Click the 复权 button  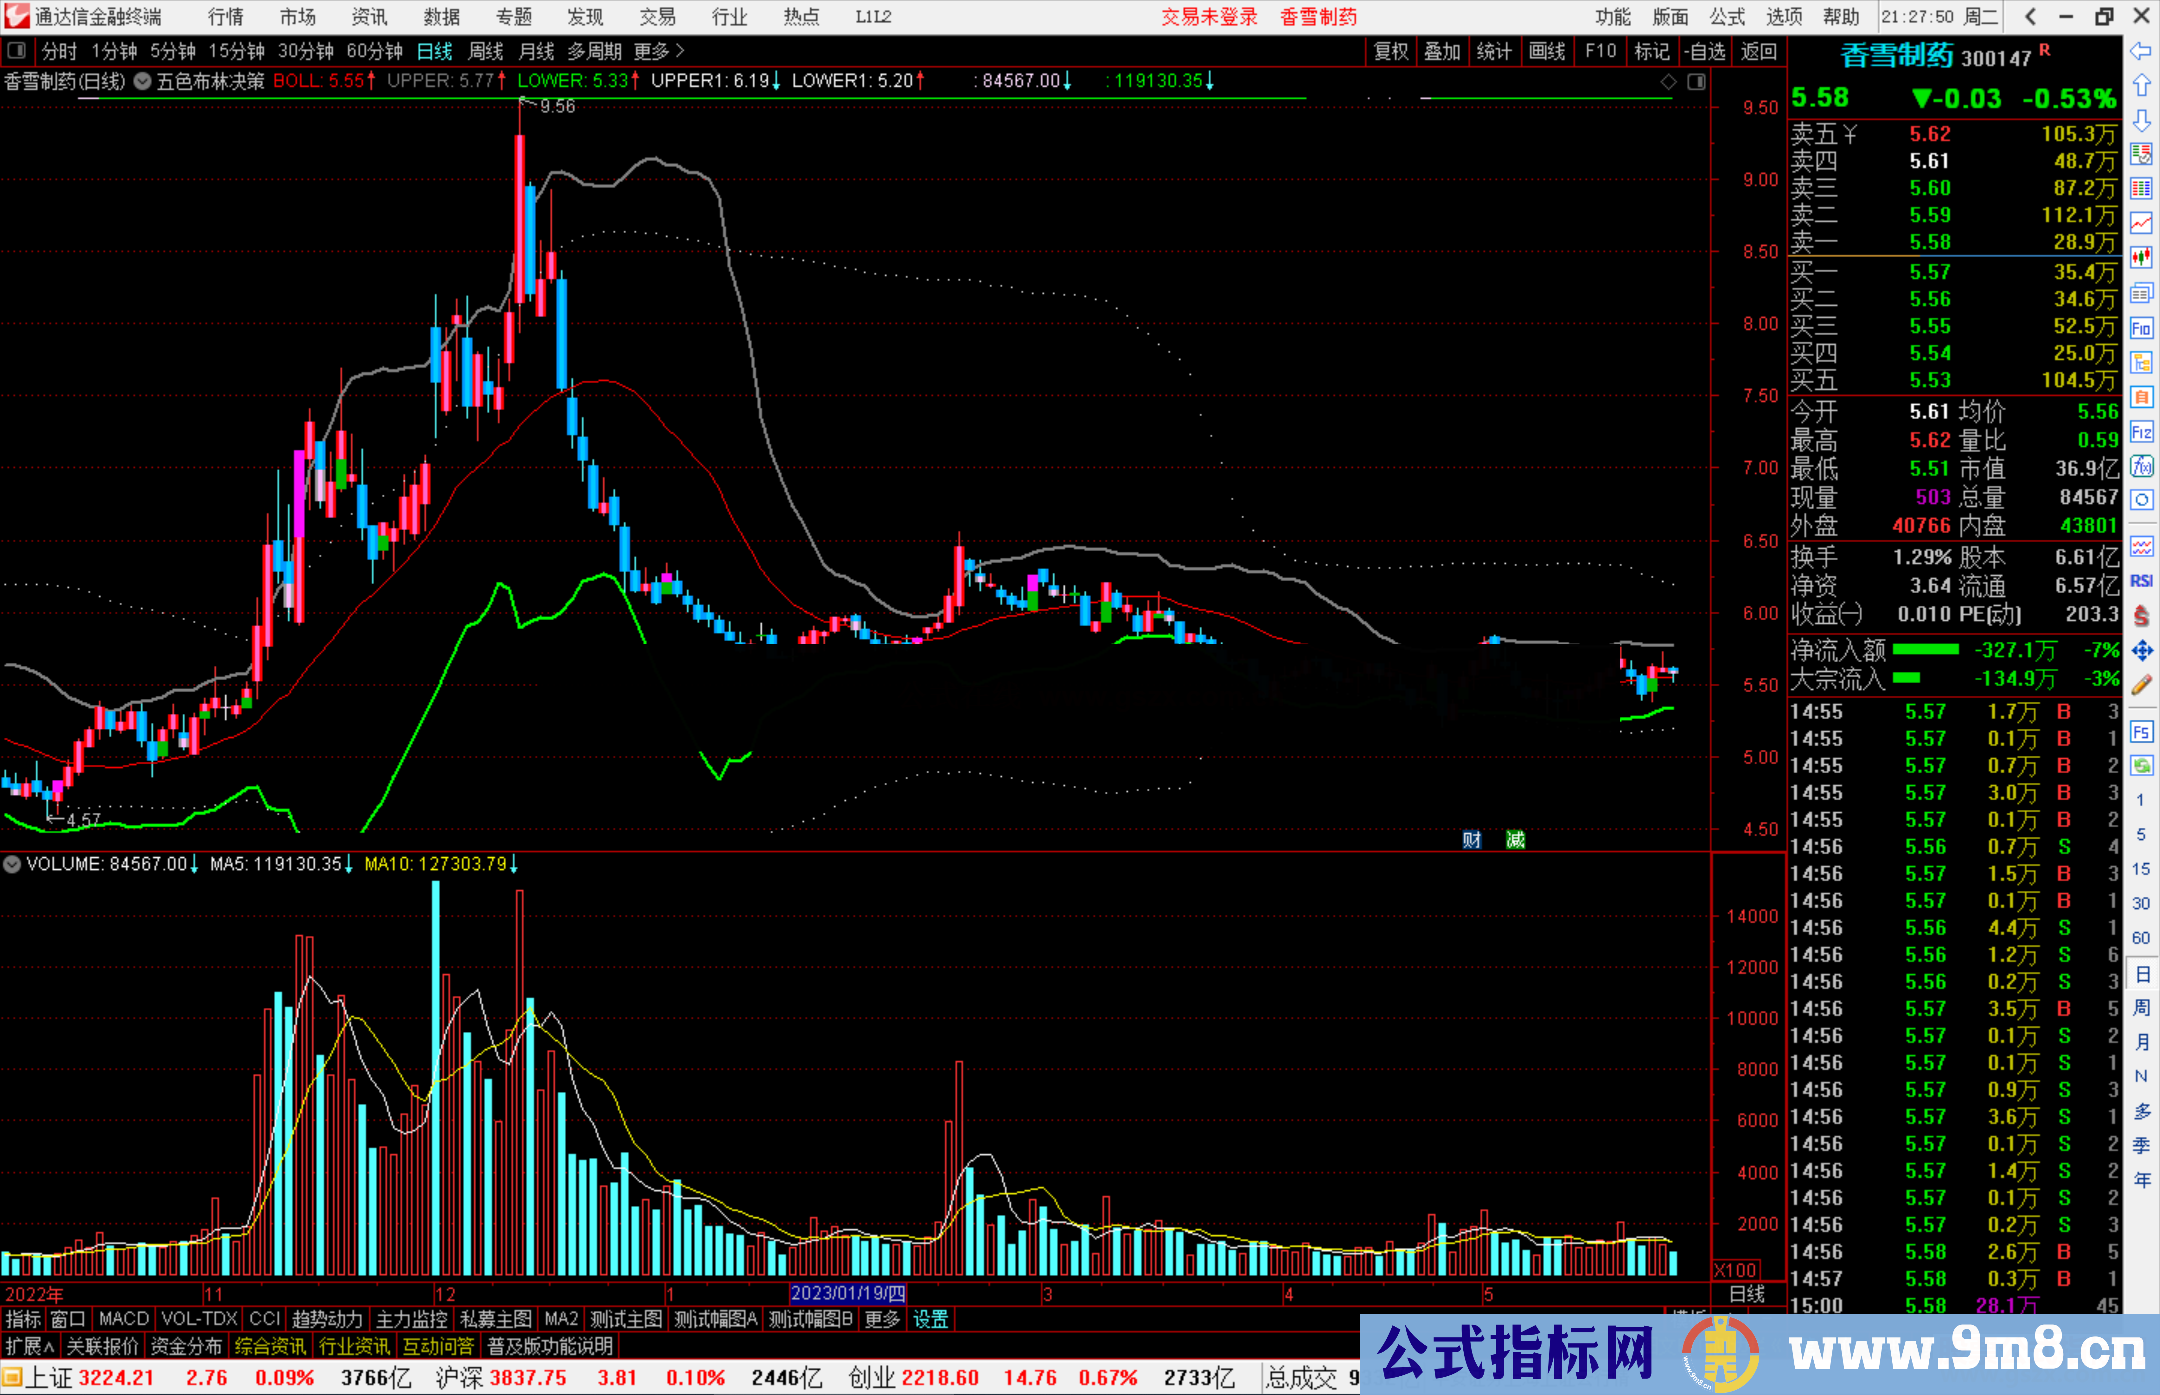(1391, 51)
